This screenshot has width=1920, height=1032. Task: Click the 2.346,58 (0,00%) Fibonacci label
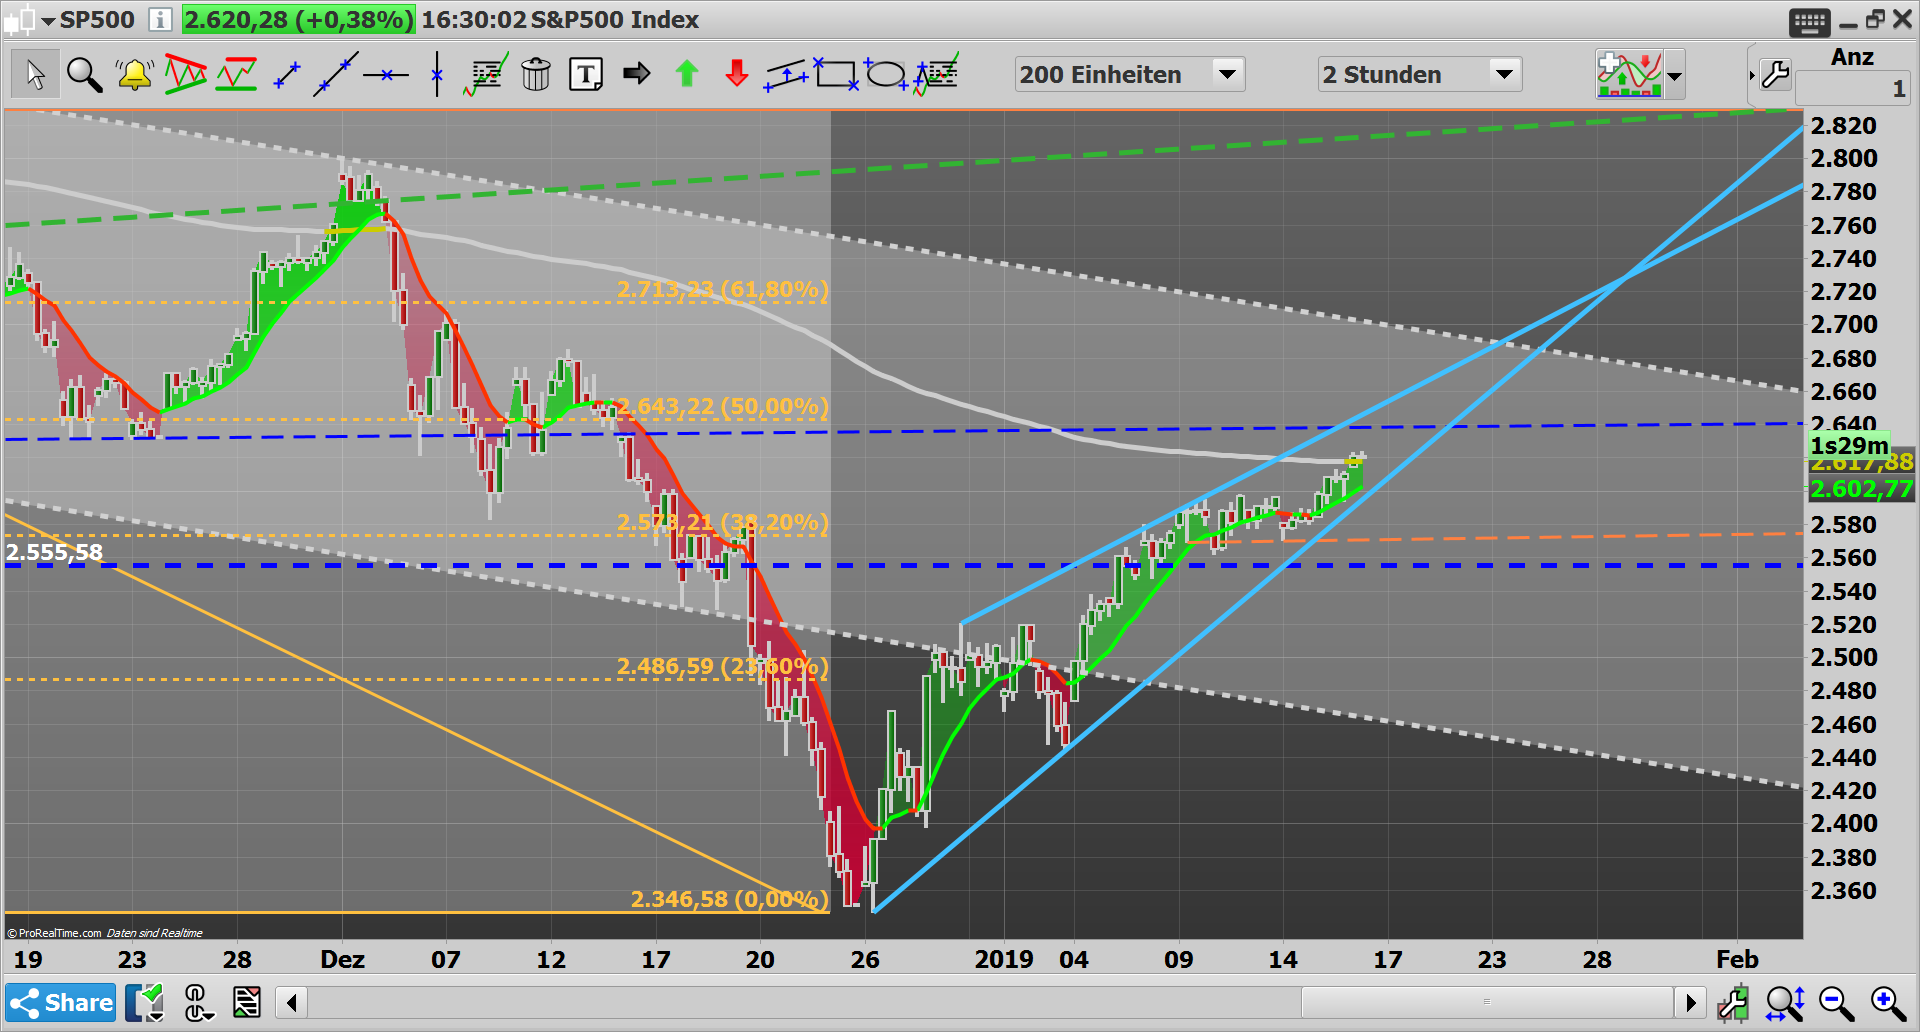point(730,899)
